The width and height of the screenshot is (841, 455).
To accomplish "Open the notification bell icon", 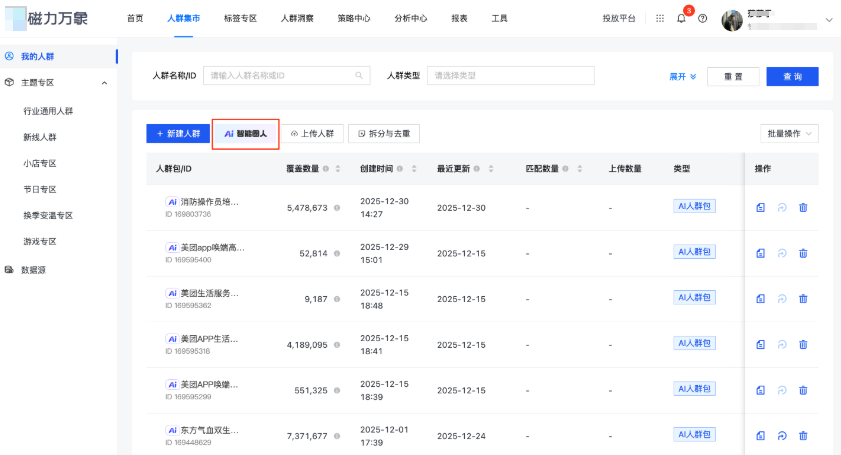I will (x=681, y=19).
